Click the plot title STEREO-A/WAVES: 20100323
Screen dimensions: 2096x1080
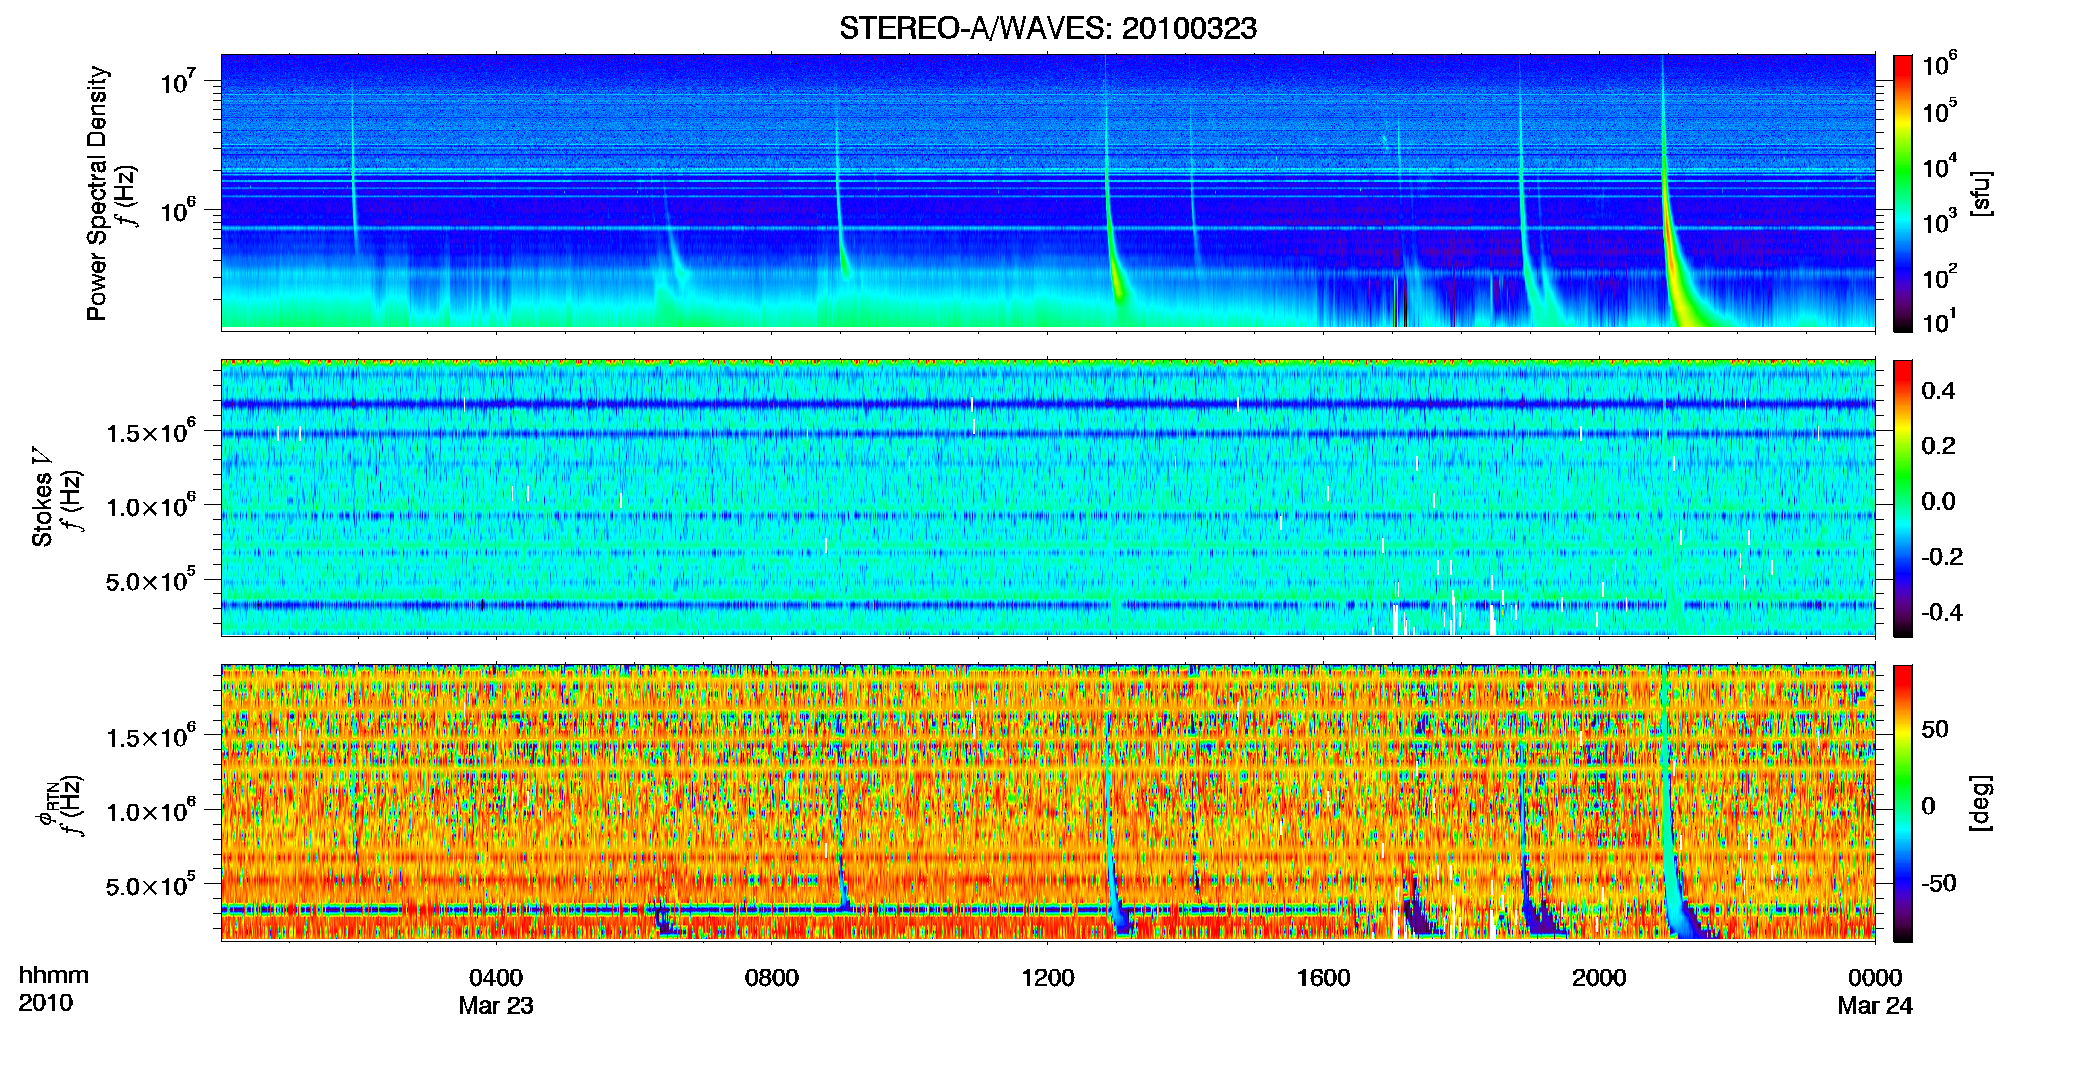(1048, 28)
